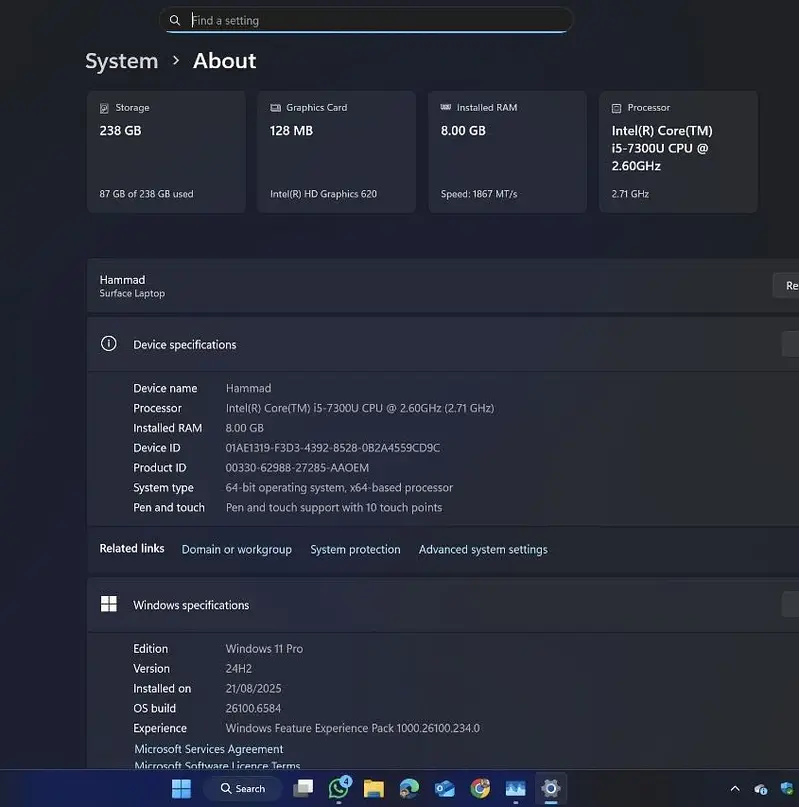This screenshot has height=807, width=799.
Task: Click the Task View taskbar icon
Action: 303,789
